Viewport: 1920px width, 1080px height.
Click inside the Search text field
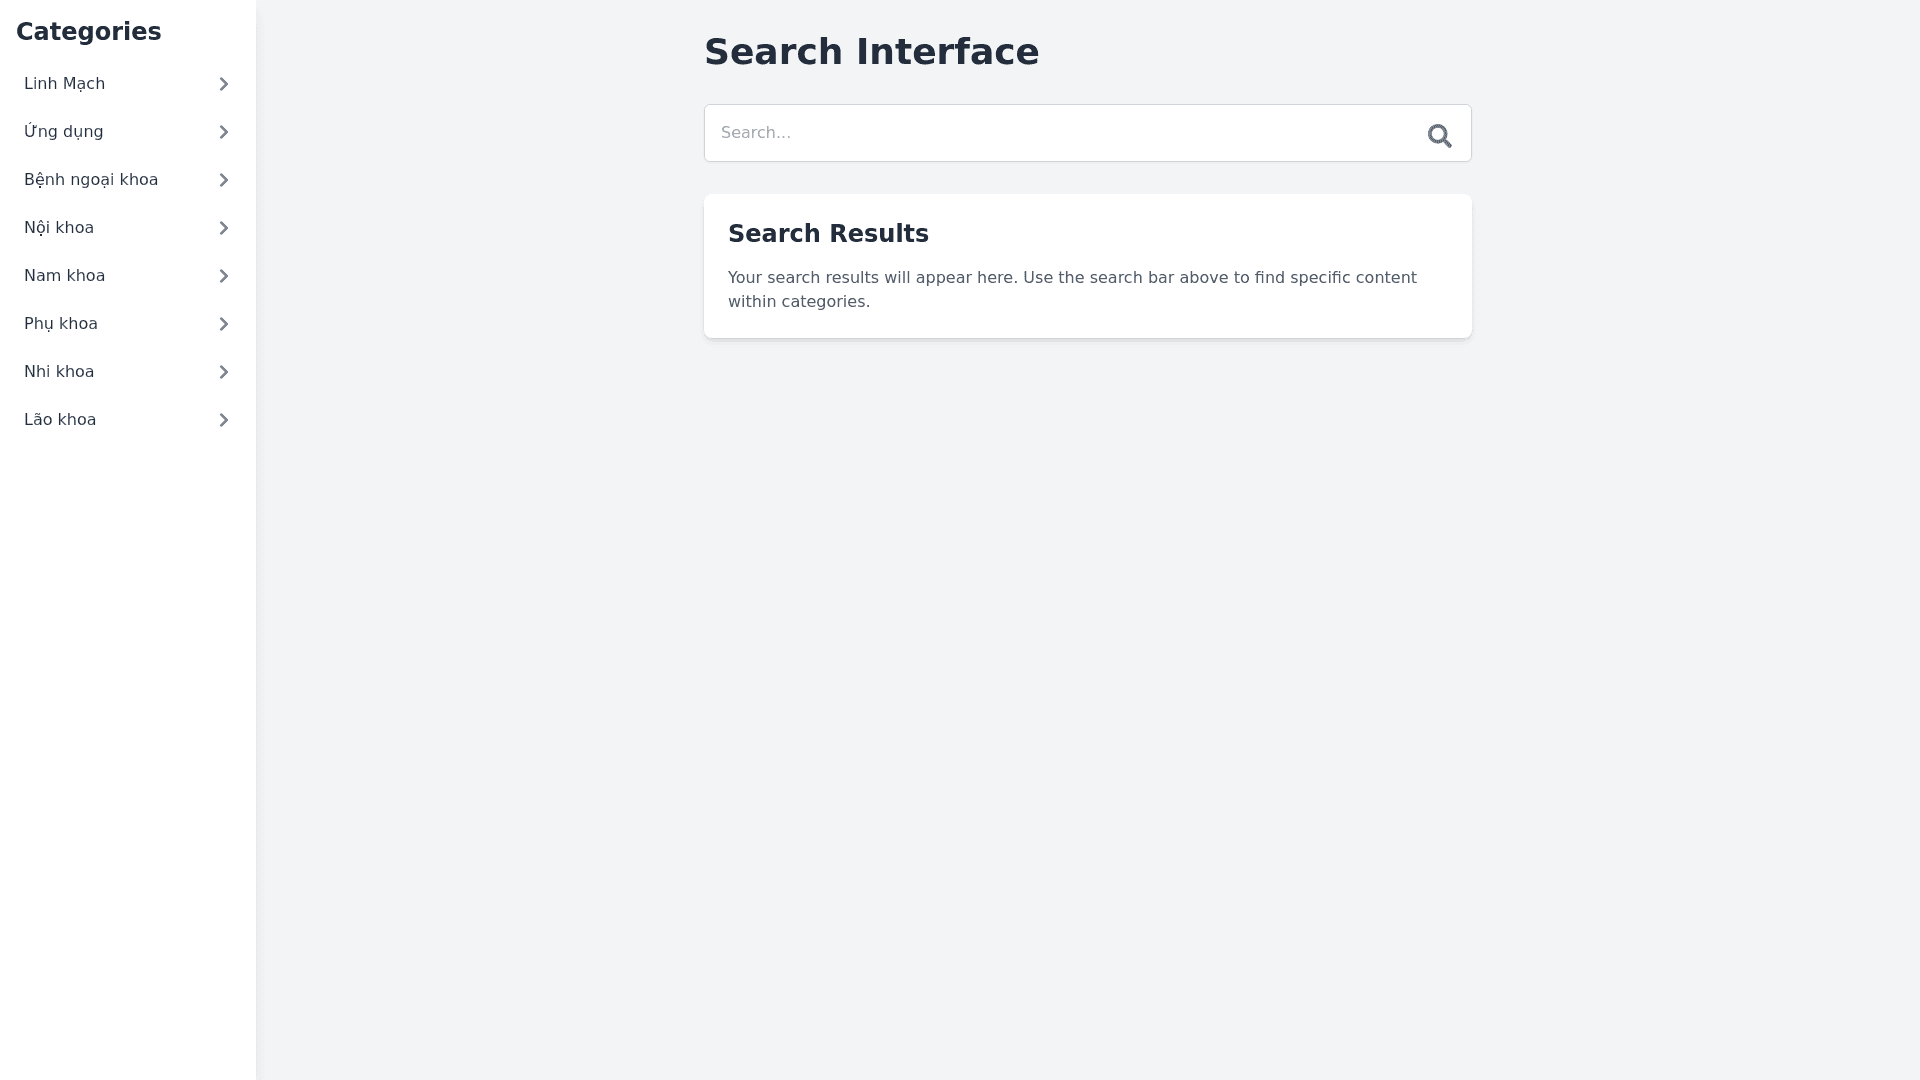pyautogui.click(x=1060, y=133)
